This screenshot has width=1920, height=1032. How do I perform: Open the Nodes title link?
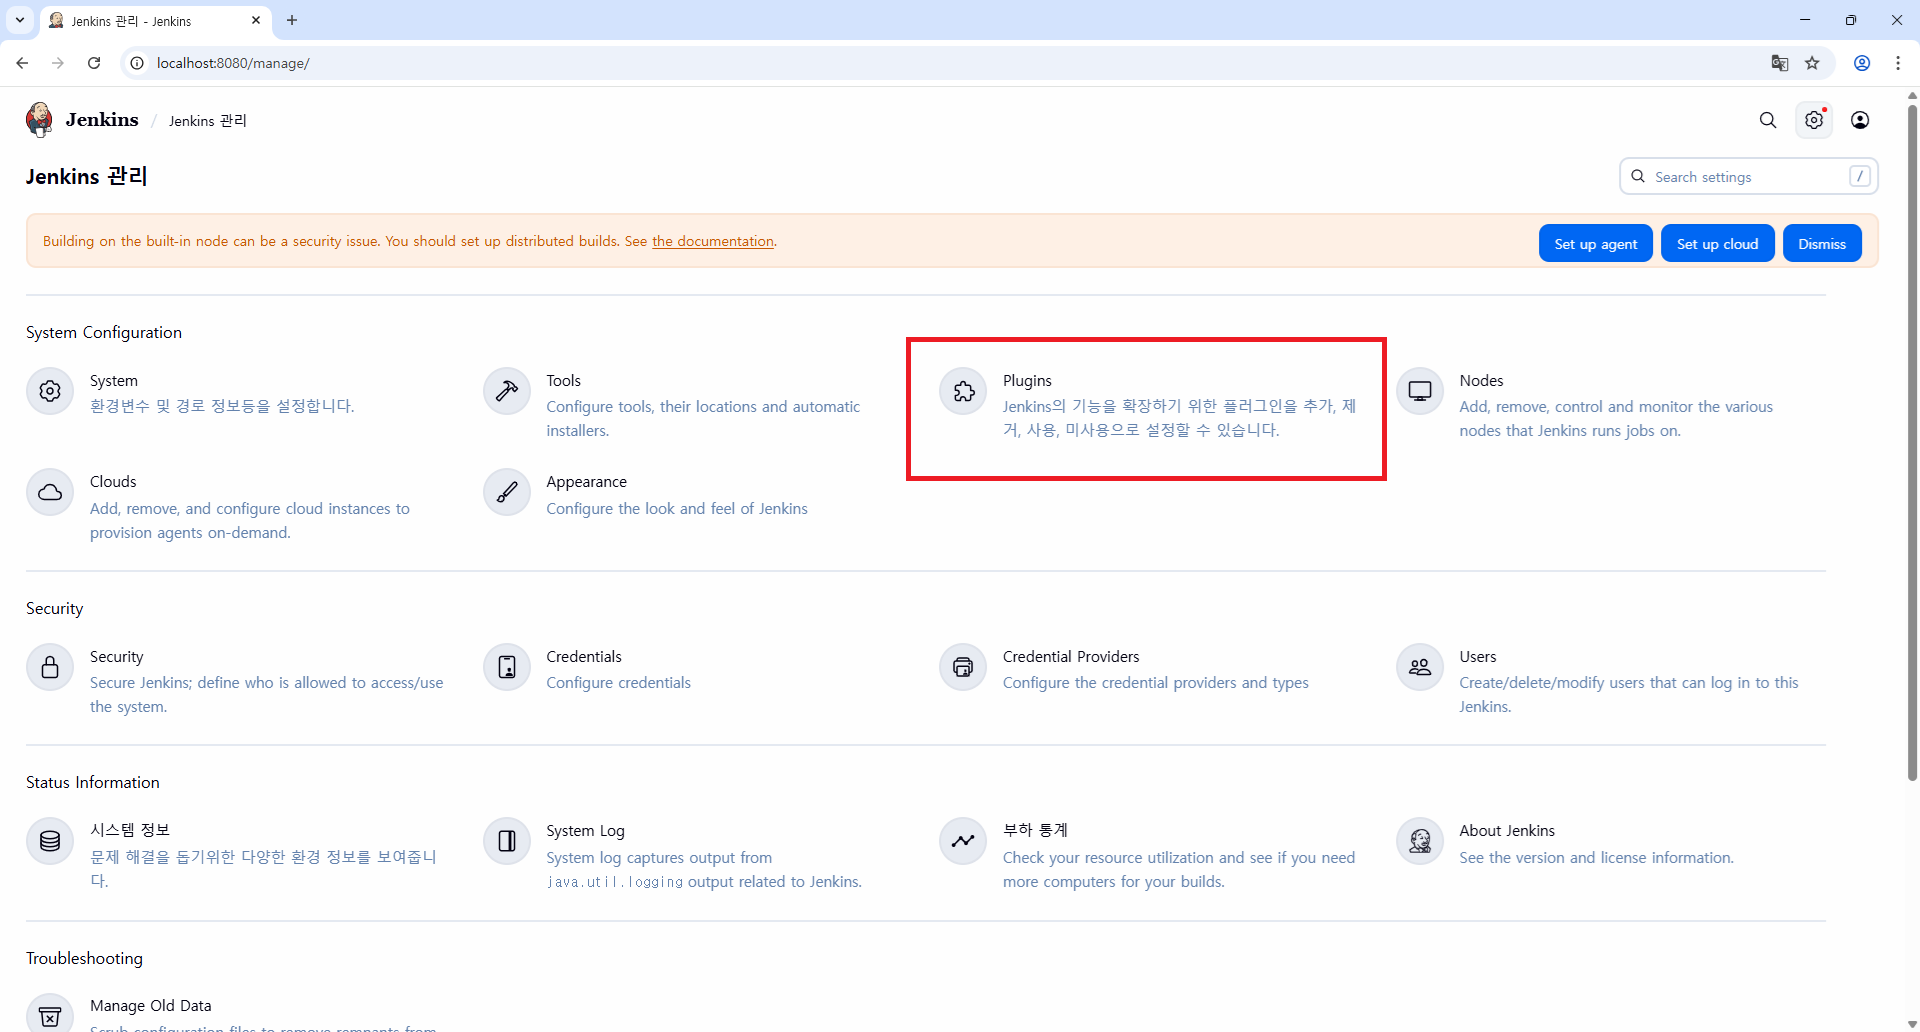(1481, 381)
